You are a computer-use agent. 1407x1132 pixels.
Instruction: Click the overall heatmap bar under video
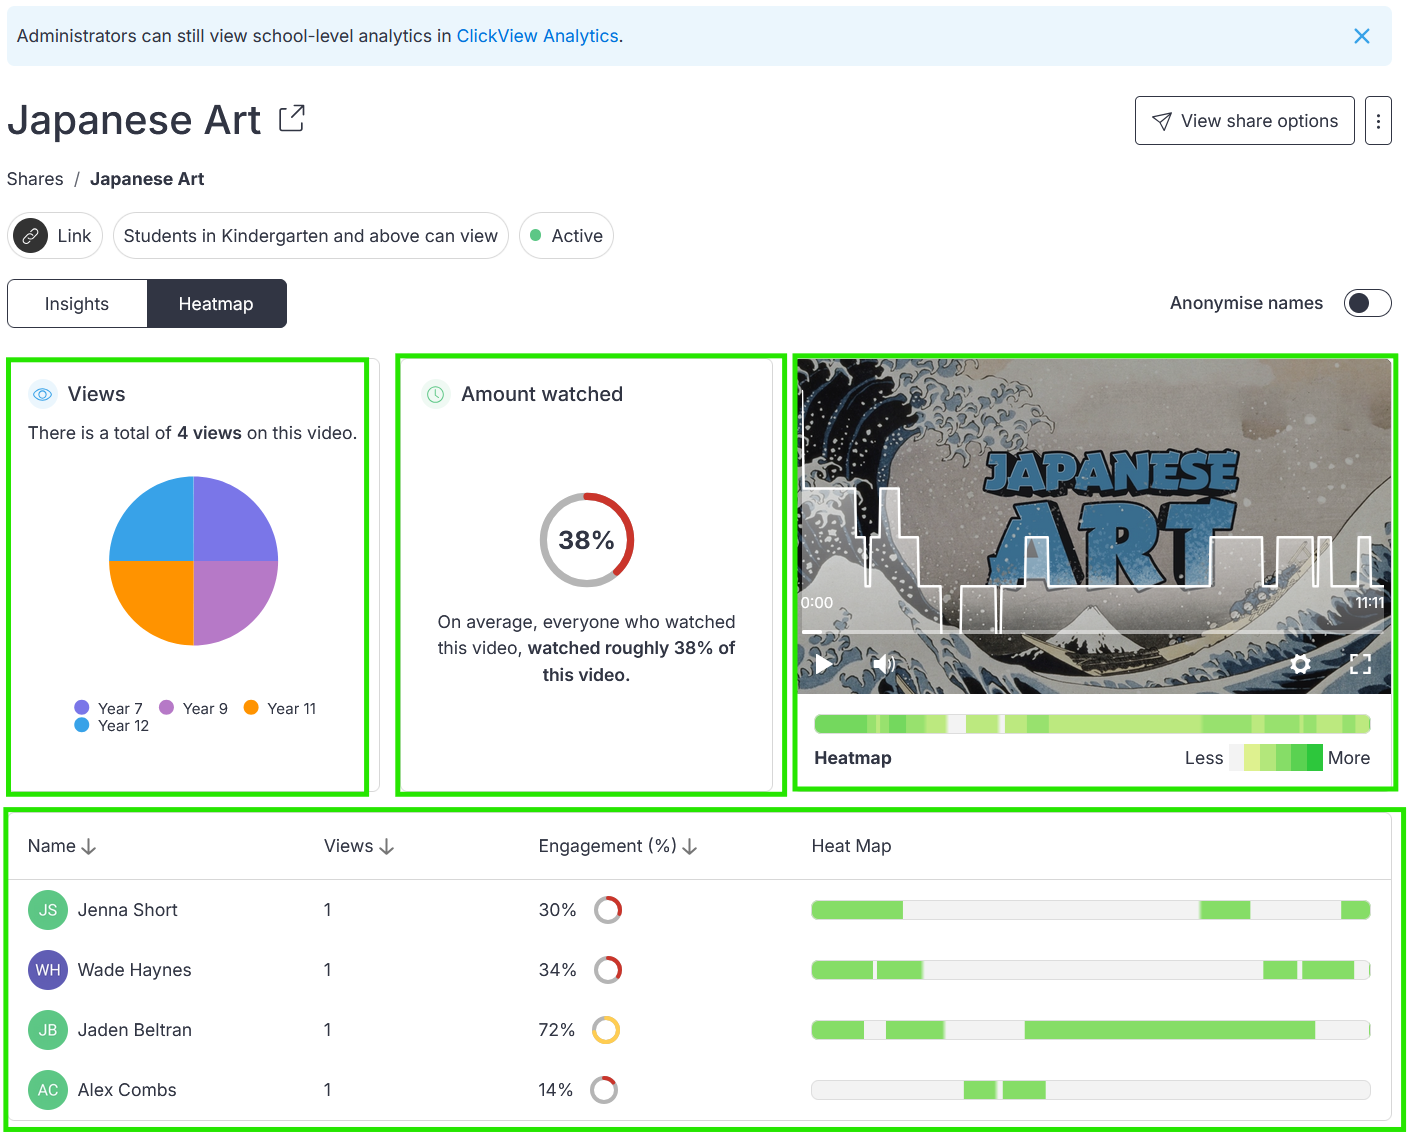[1092, 724]
